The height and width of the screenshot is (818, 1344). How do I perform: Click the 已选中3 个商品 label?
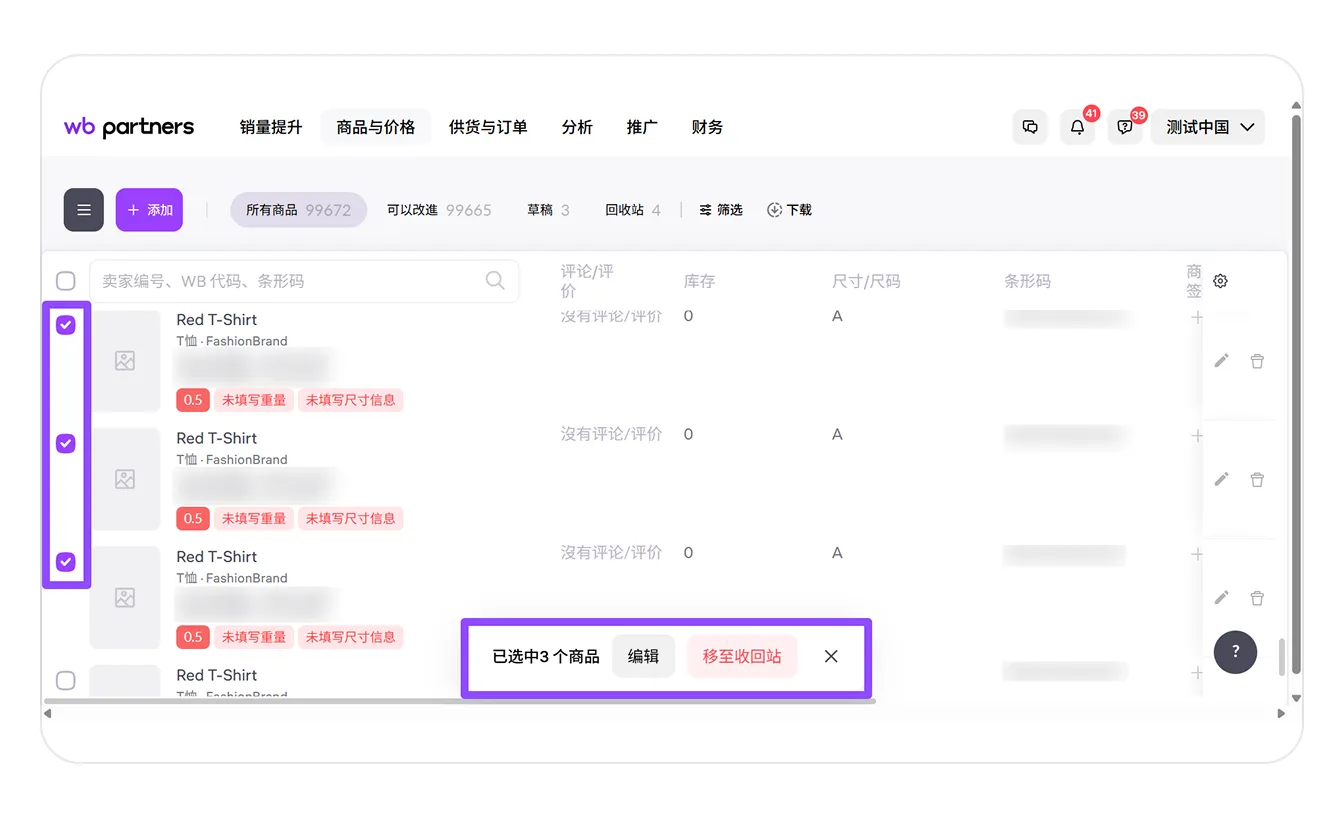(x=546, y=656)
